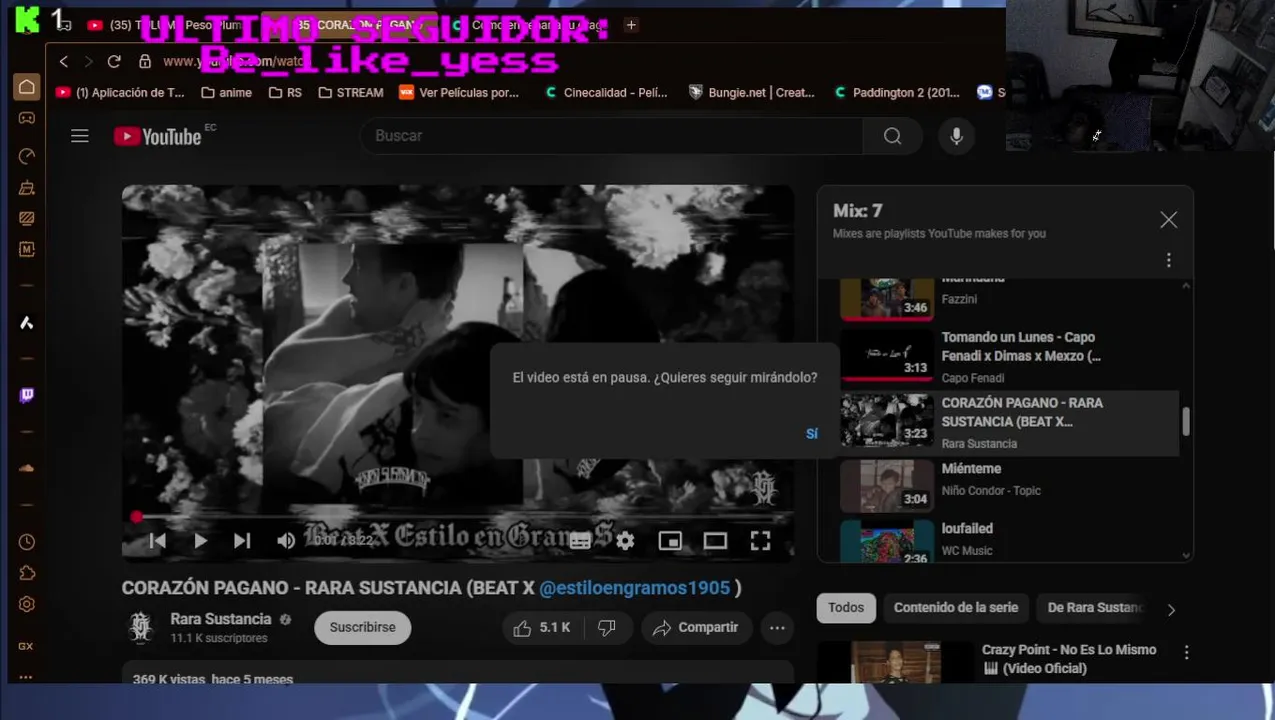Image resolution: width=1275 pixels, height=720 pixels.
Task: Open the white A-shaped app in sidebar
Action: (x=27, y=323)
